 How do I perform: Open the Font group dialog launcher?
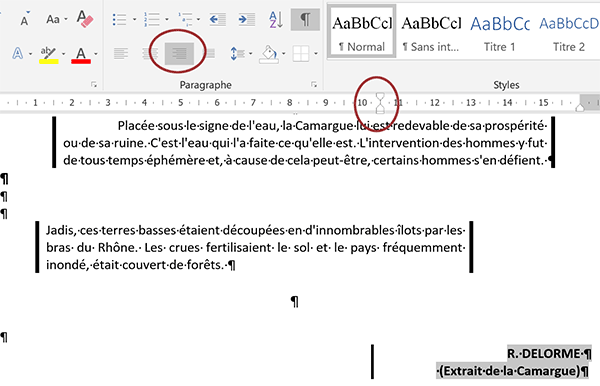click(x=94, y=85)
